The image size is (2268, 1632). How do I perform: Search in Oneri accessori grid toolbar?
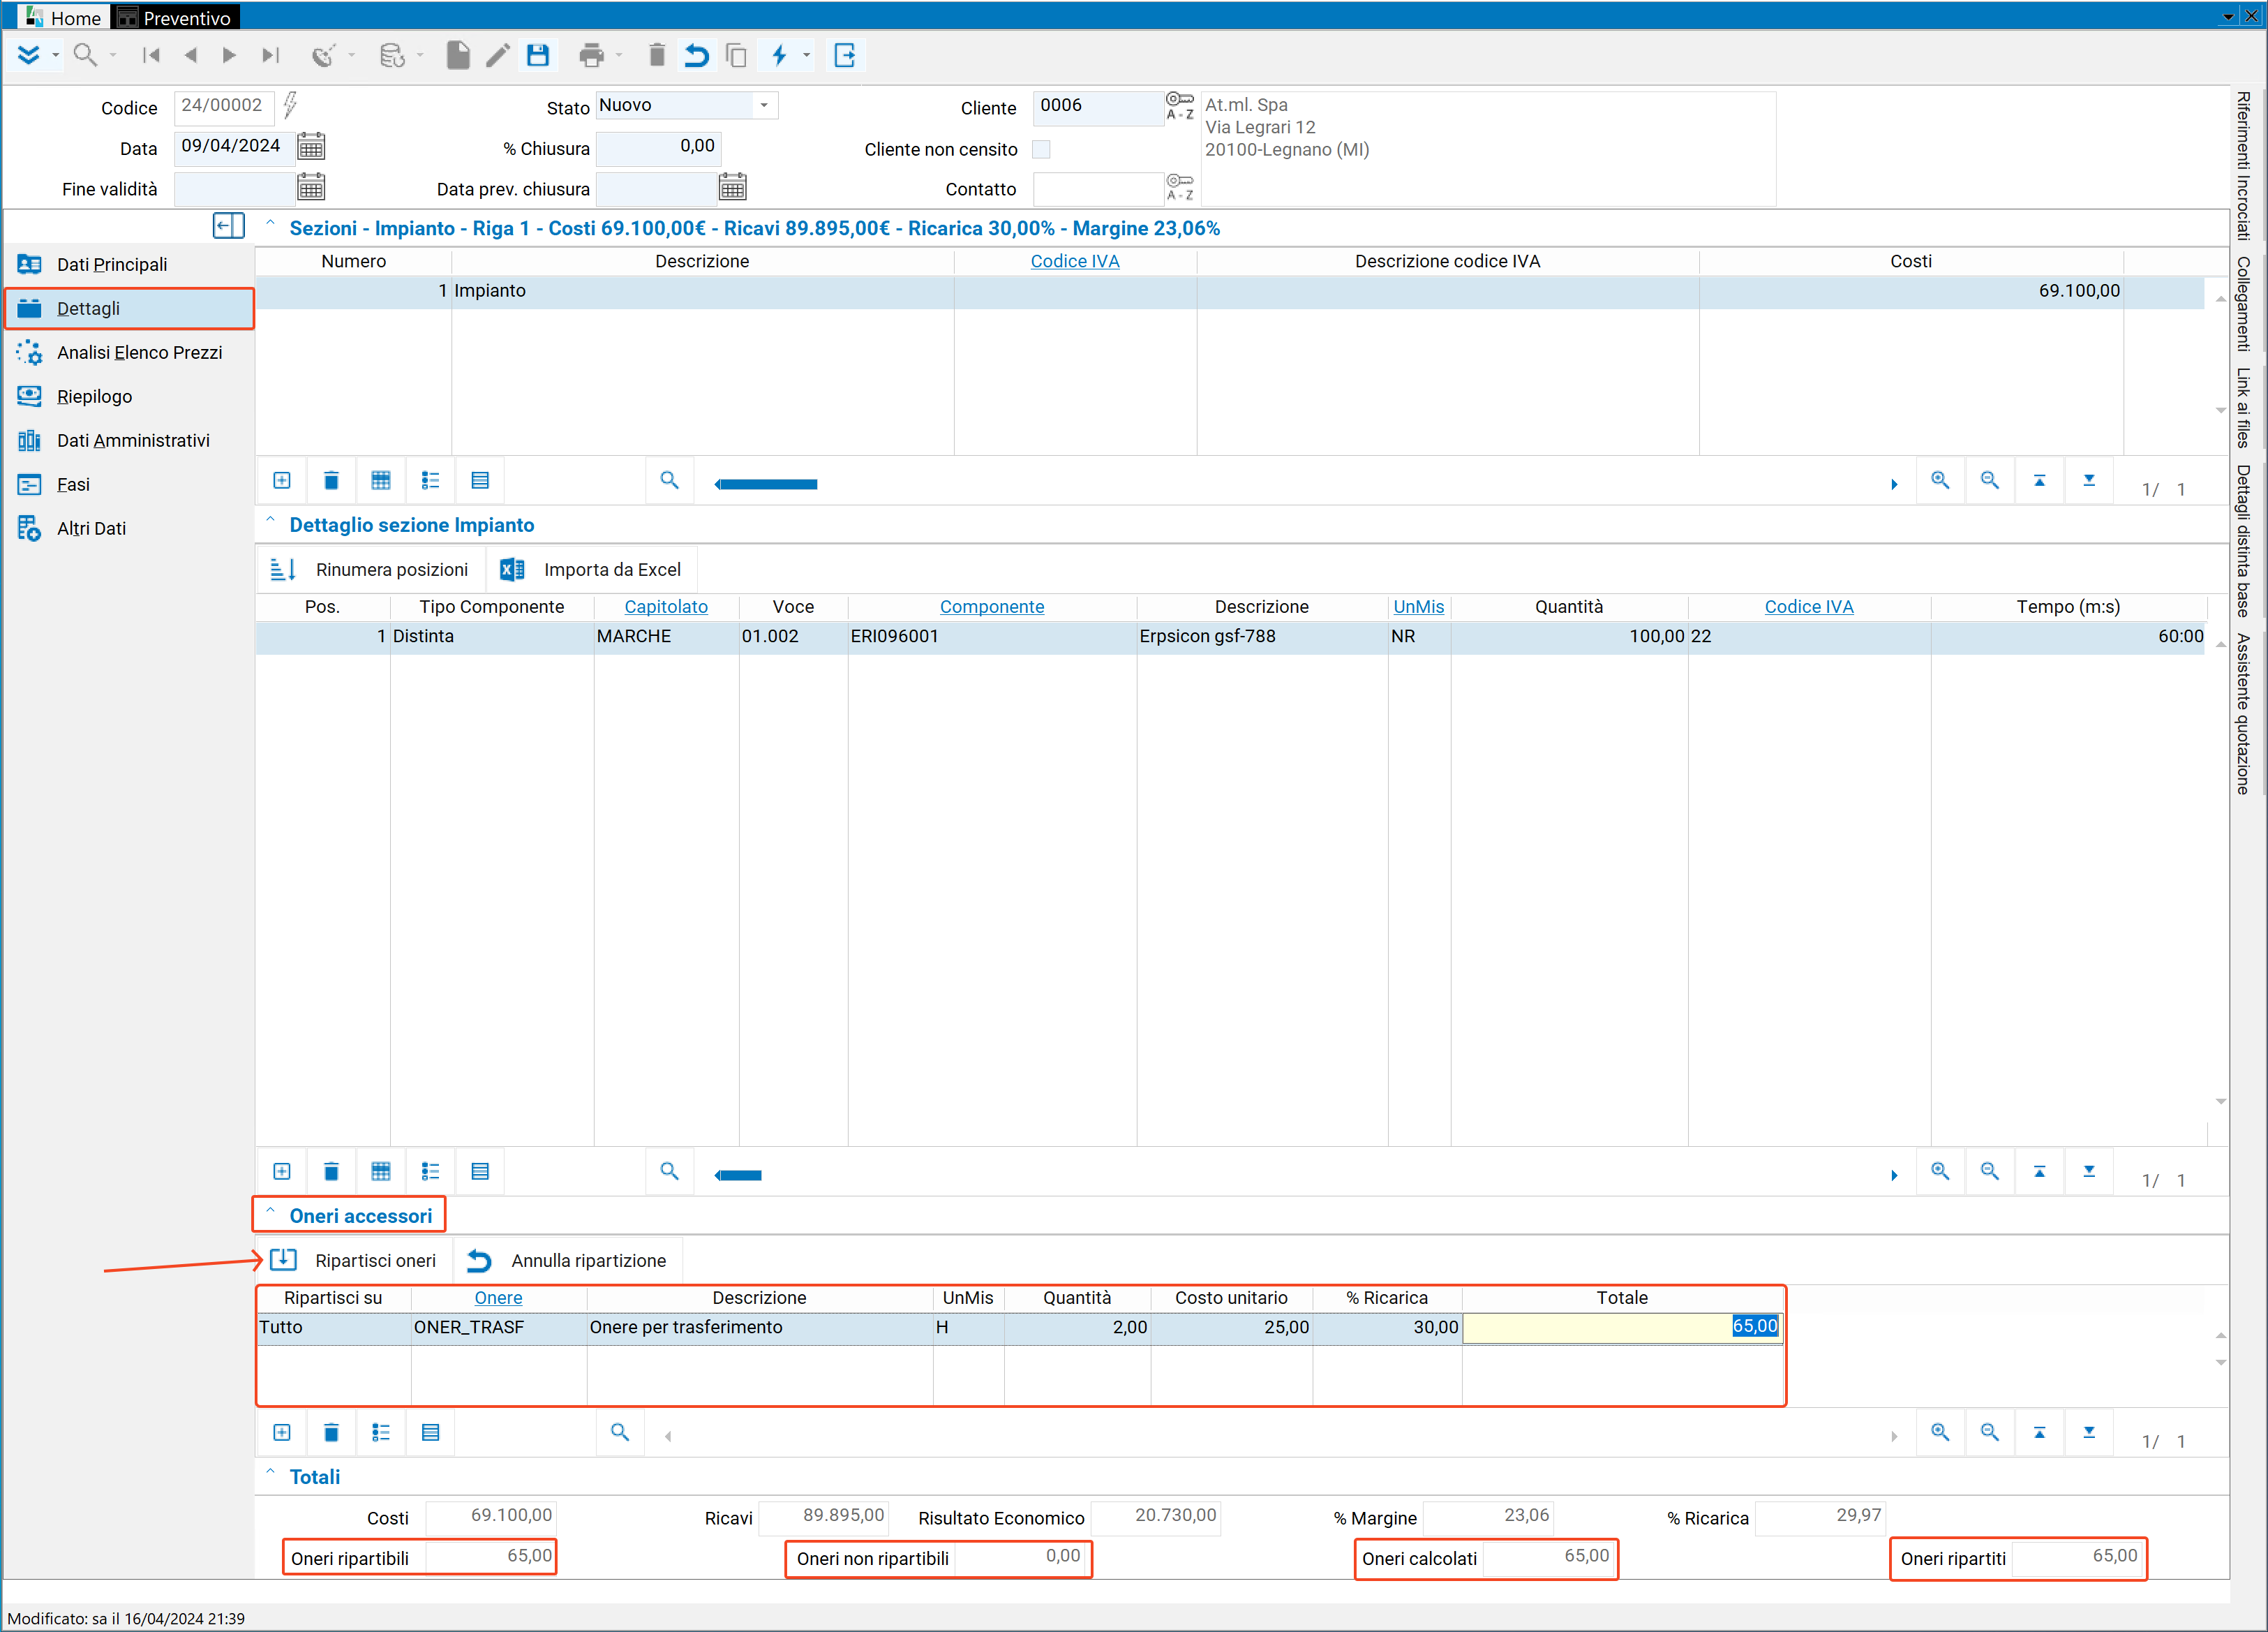point(620,1433)
